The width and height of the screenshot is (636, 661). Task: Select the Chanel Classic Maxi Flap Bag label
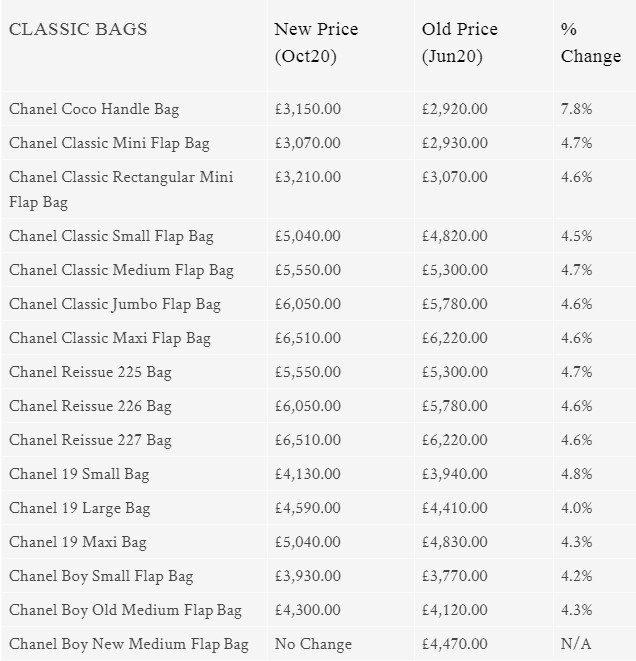110,338
